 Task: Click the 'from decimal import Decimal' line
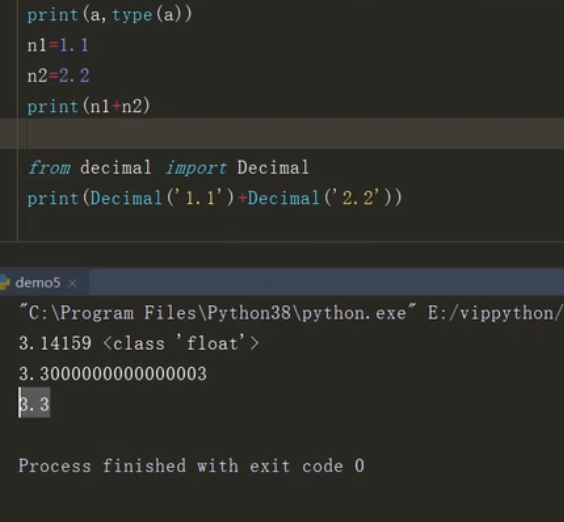tap(169, 168)
